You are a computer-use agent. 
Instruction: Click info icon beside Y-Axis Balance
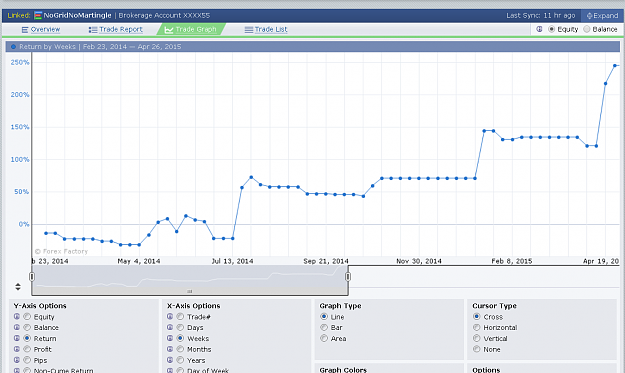pyautogui.click(x=17, y=327)
